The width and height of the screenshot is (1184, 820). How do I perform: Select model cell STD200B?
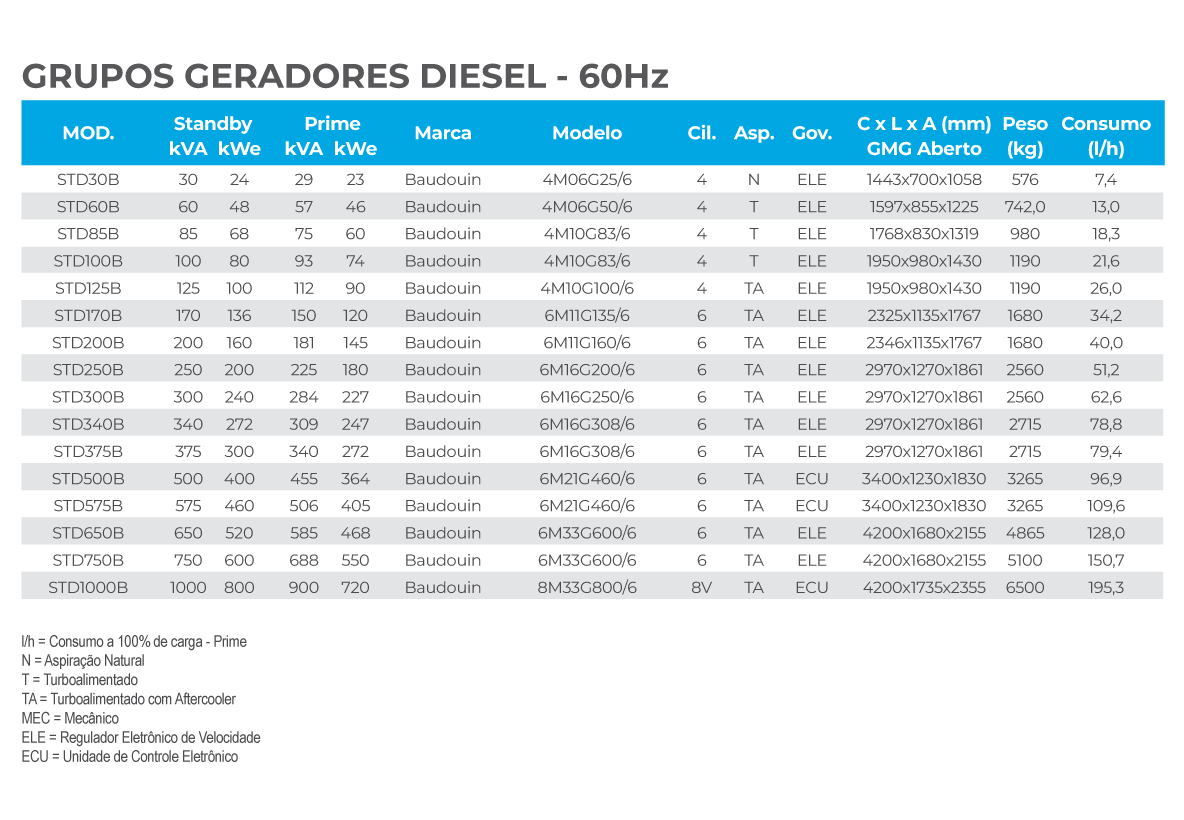88,343
